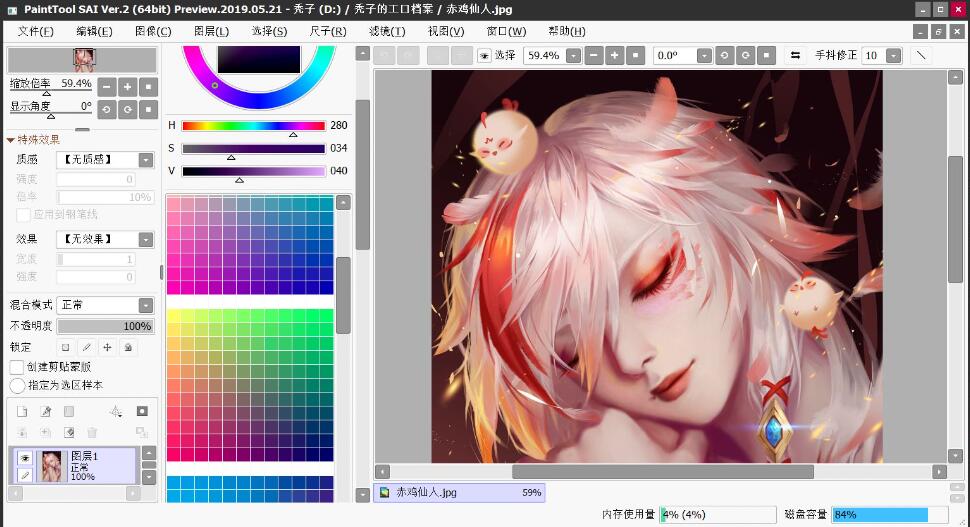Screen dimensions: 970x527
Task: Create a new normal layer
Action: click(22, 411)
